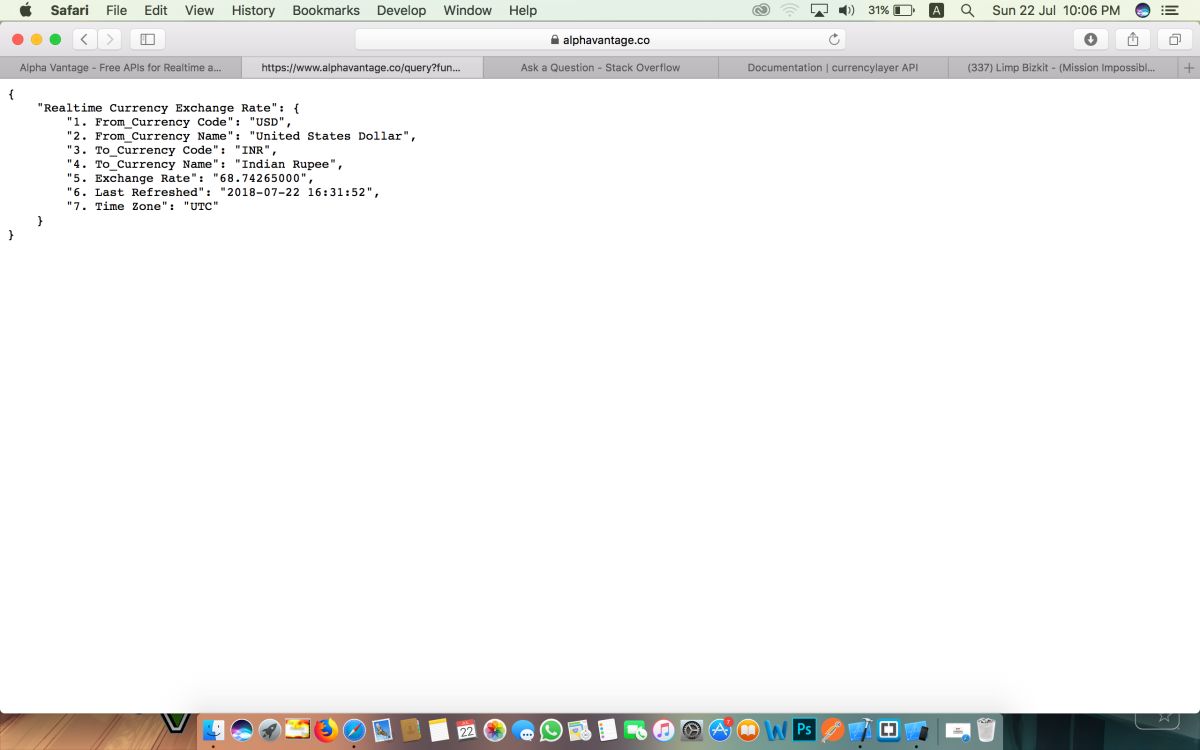Open the Develop menu
Viewport: 1200px width, 750px height.
[x=401, y=10]
